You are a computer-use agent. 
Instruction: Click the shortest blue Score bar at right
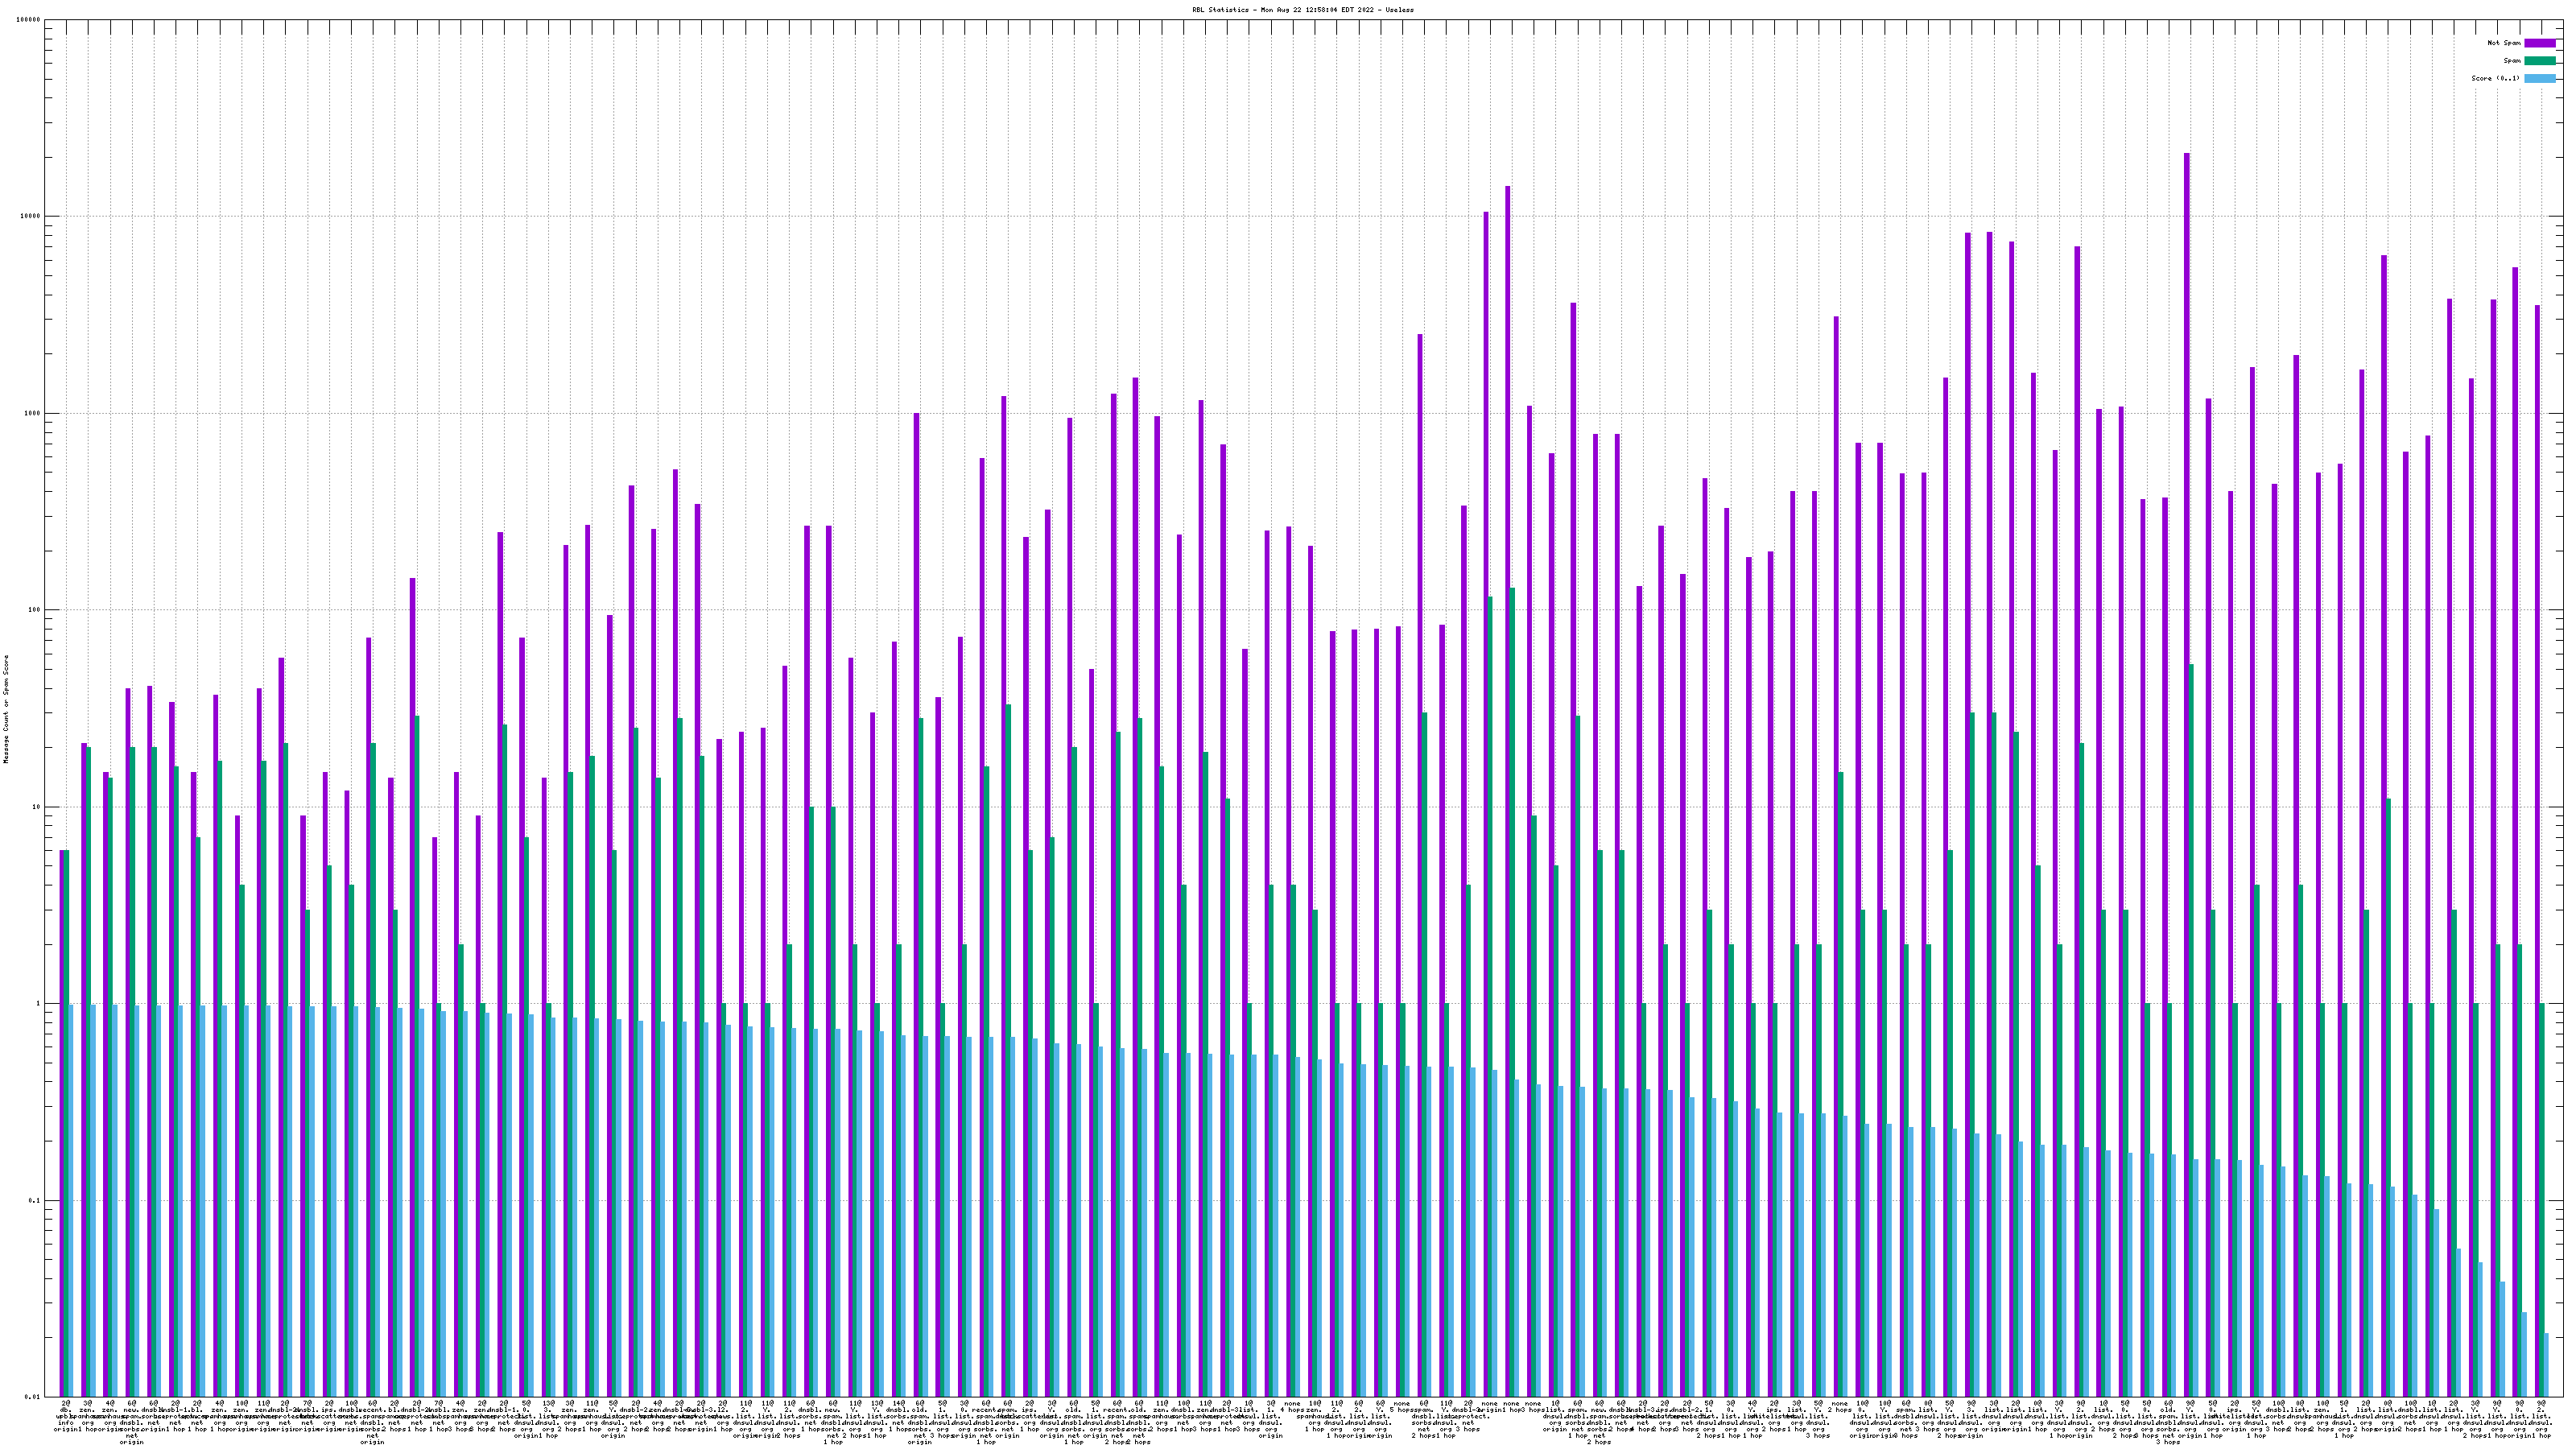[x=2547, y=1364]
